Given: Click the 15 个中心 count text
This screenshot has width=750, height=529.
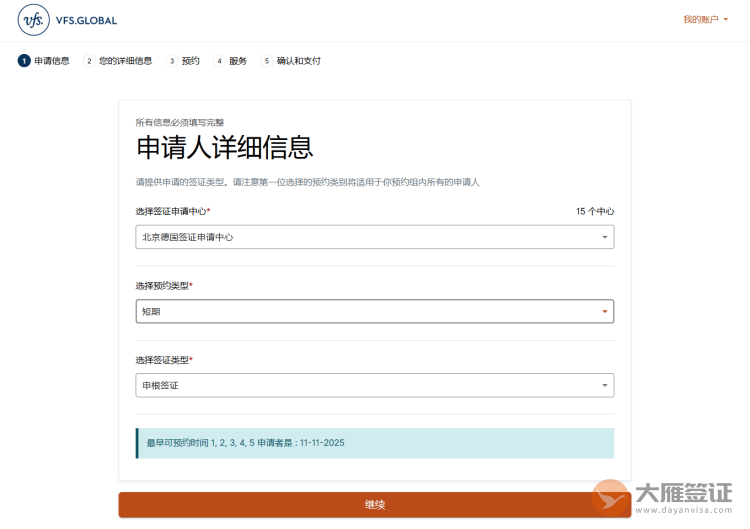Looking at the screenshot, I should (x=595, y=211).
